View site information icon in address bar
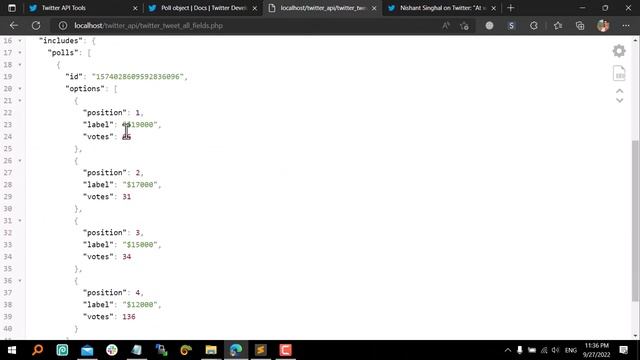640x360 pixels. coord(62,25)
